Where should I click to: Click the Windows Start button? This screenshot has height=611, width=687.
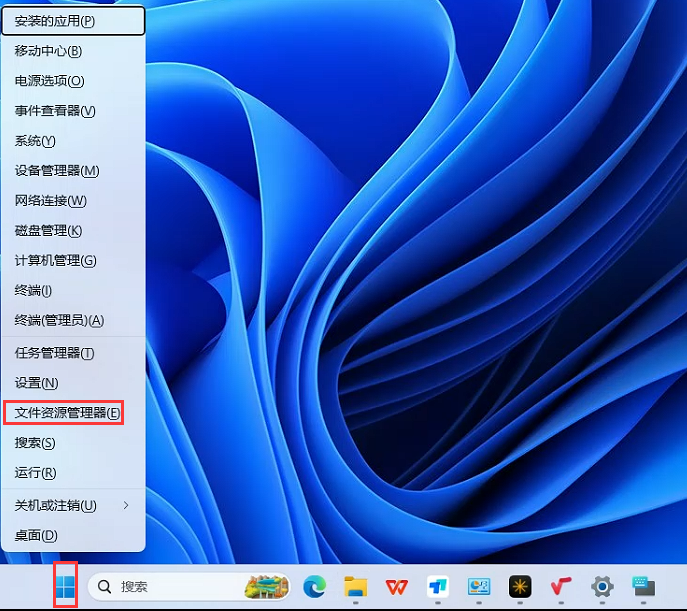(x=66, y=586)
